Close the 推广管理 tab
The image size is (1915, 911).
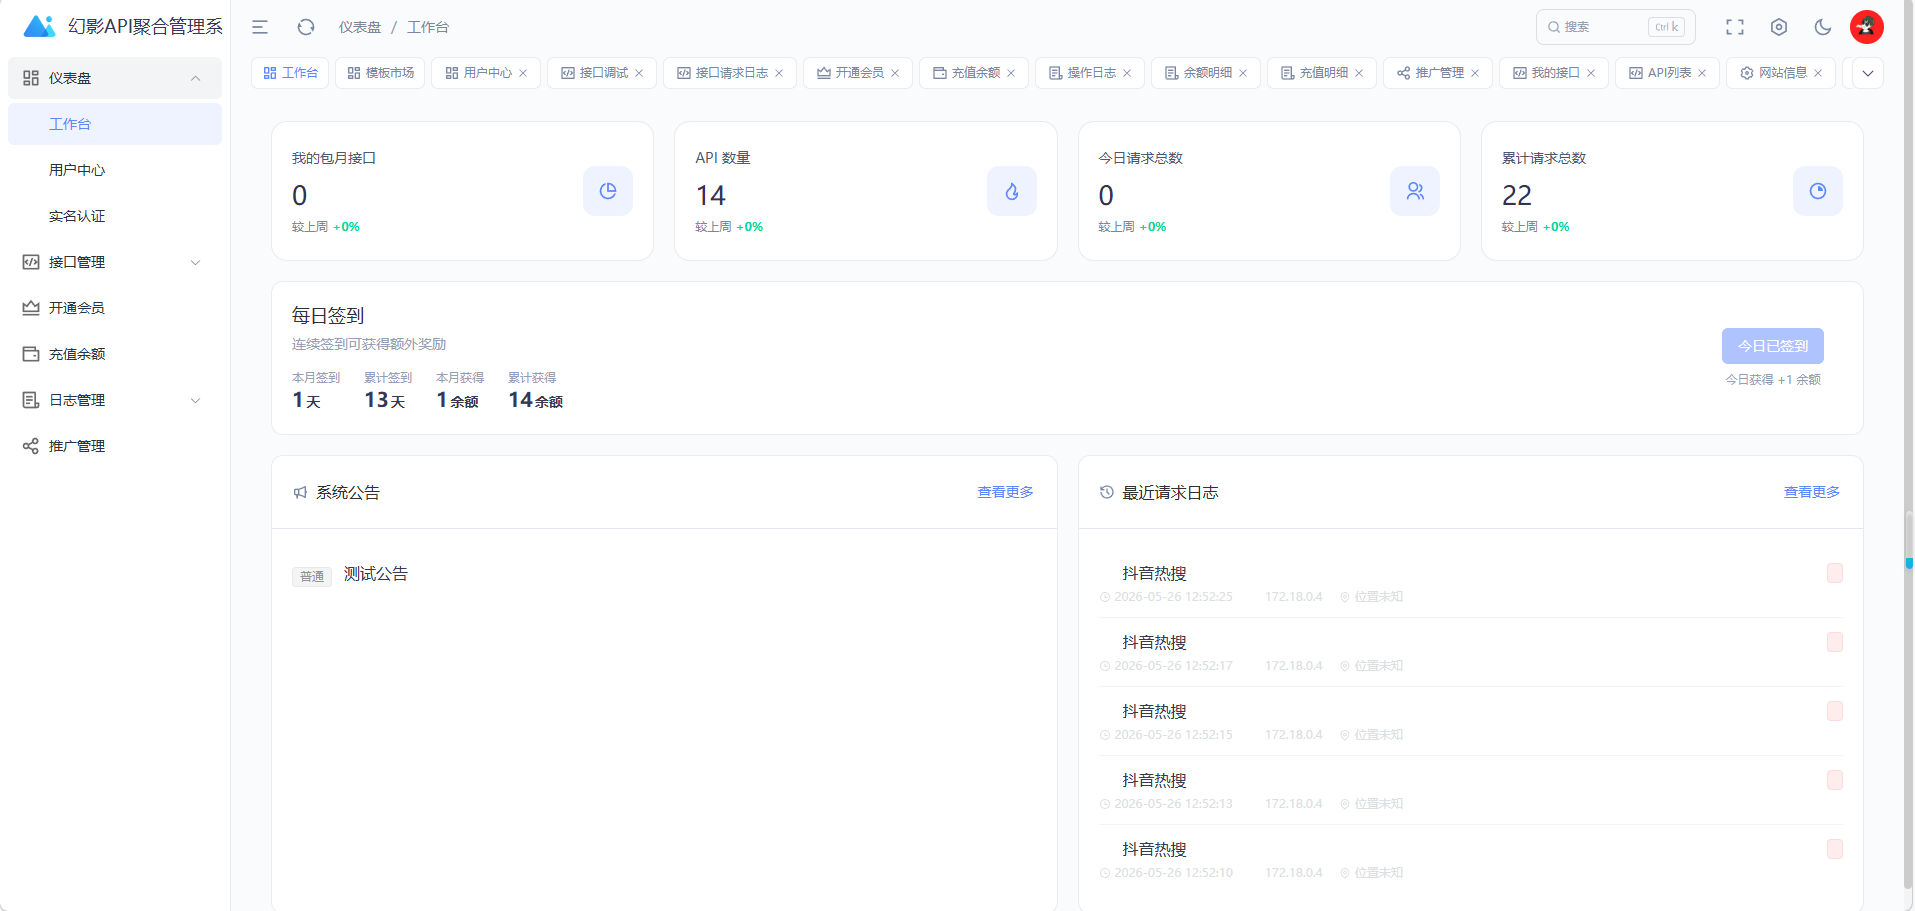(x=1475, y=73)
